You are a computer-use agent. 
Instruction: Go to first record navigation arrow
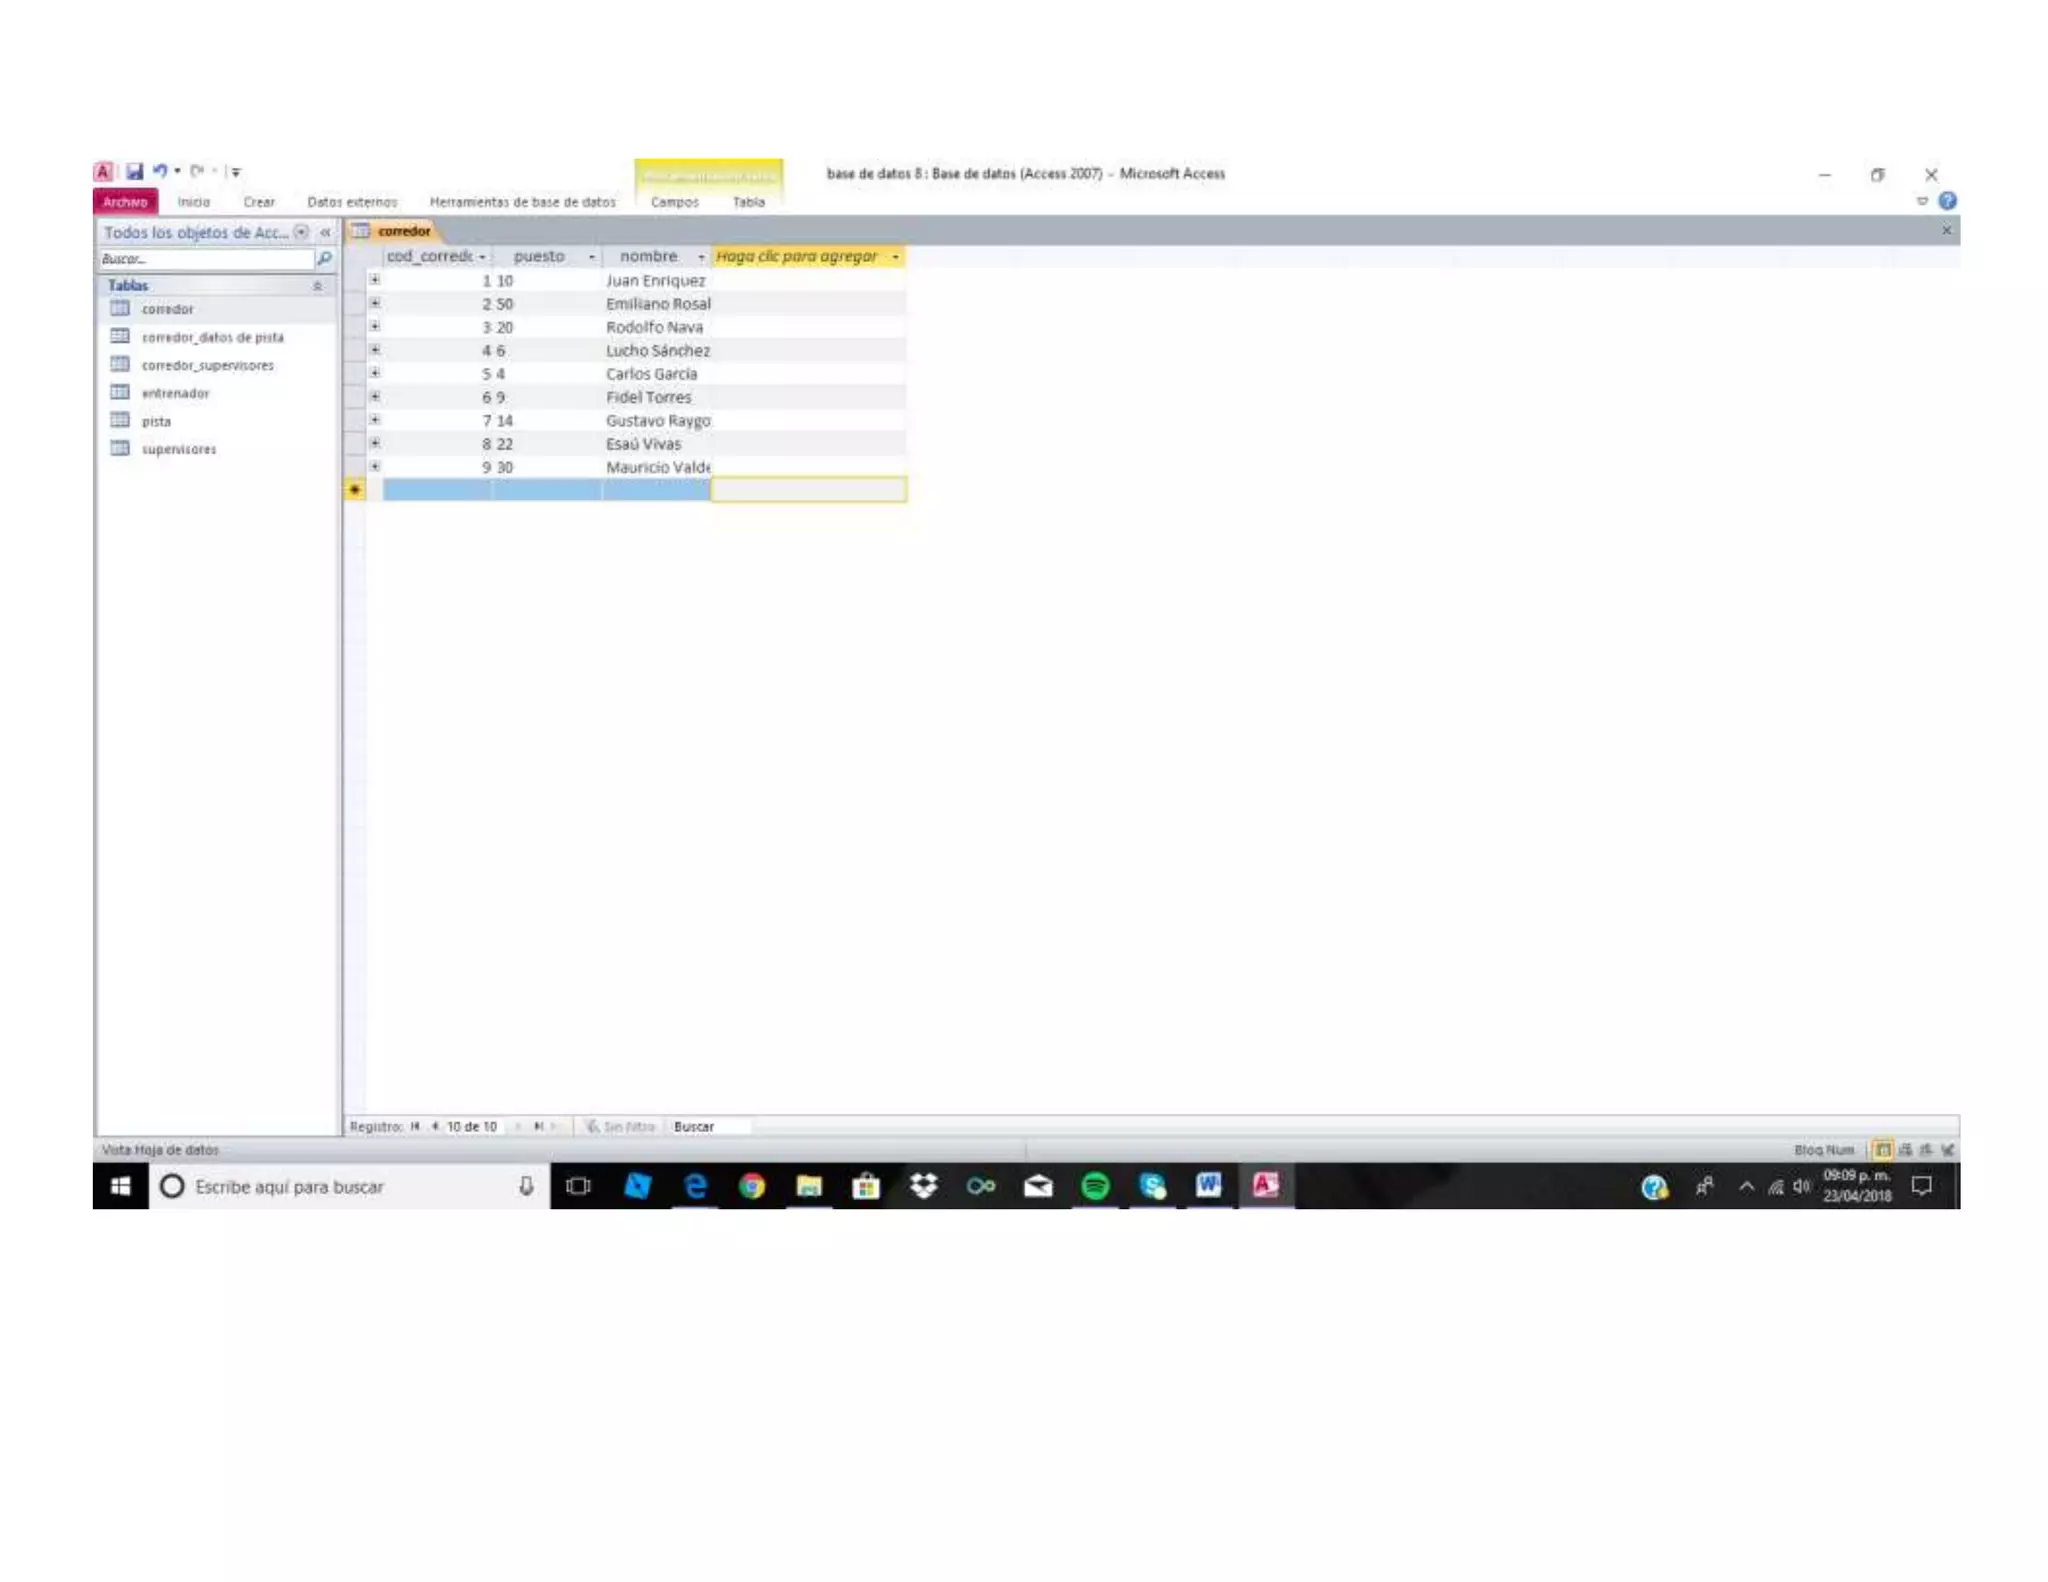coord(415,1126)
